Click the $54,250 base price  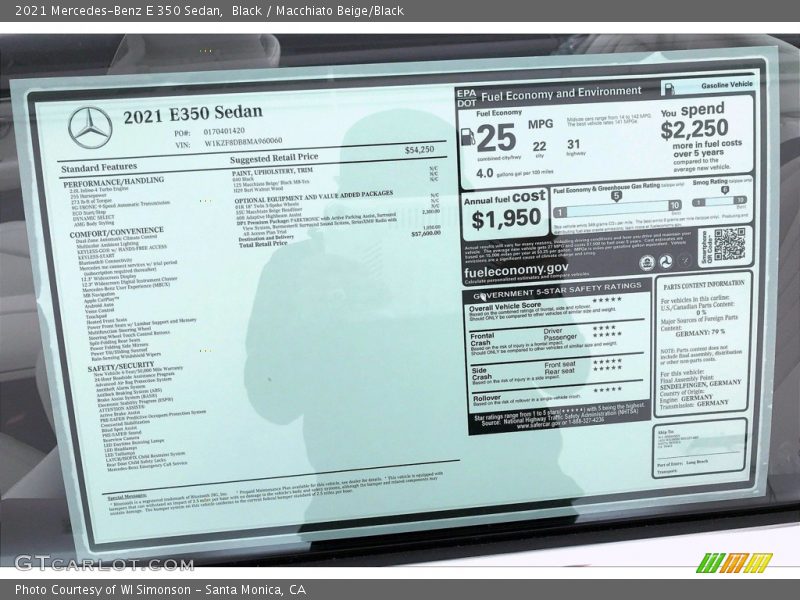(419, 149)
